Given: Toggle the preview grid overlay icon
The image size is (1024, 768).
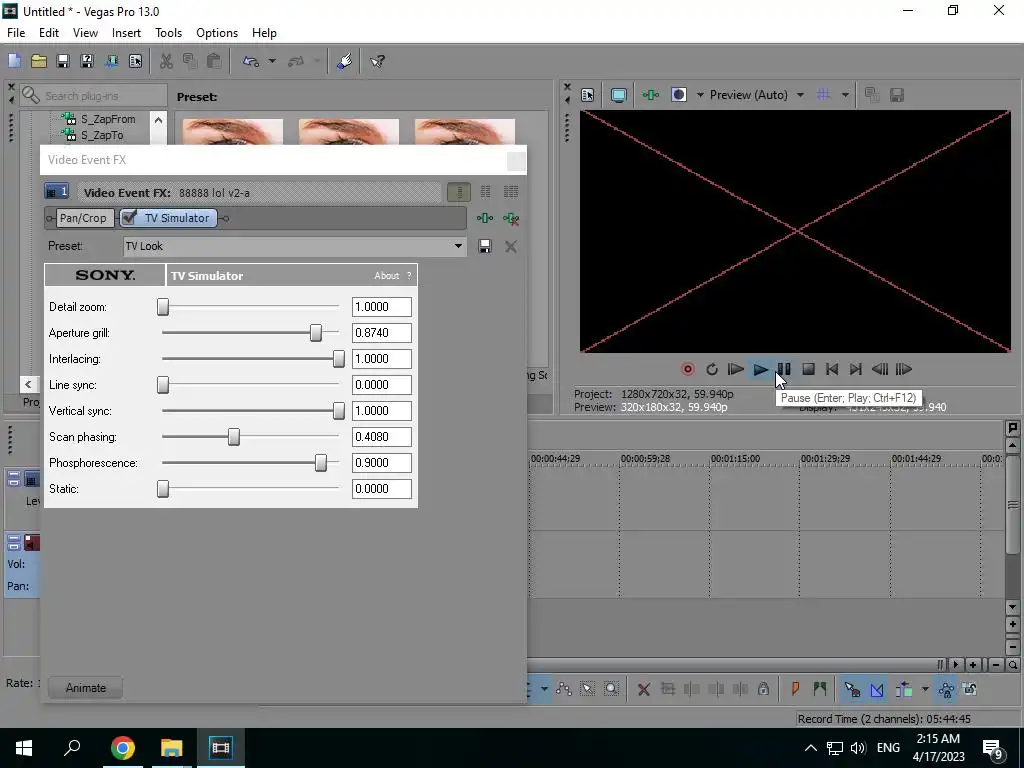Looking at the screenshot, I should [x=823, y=95].
